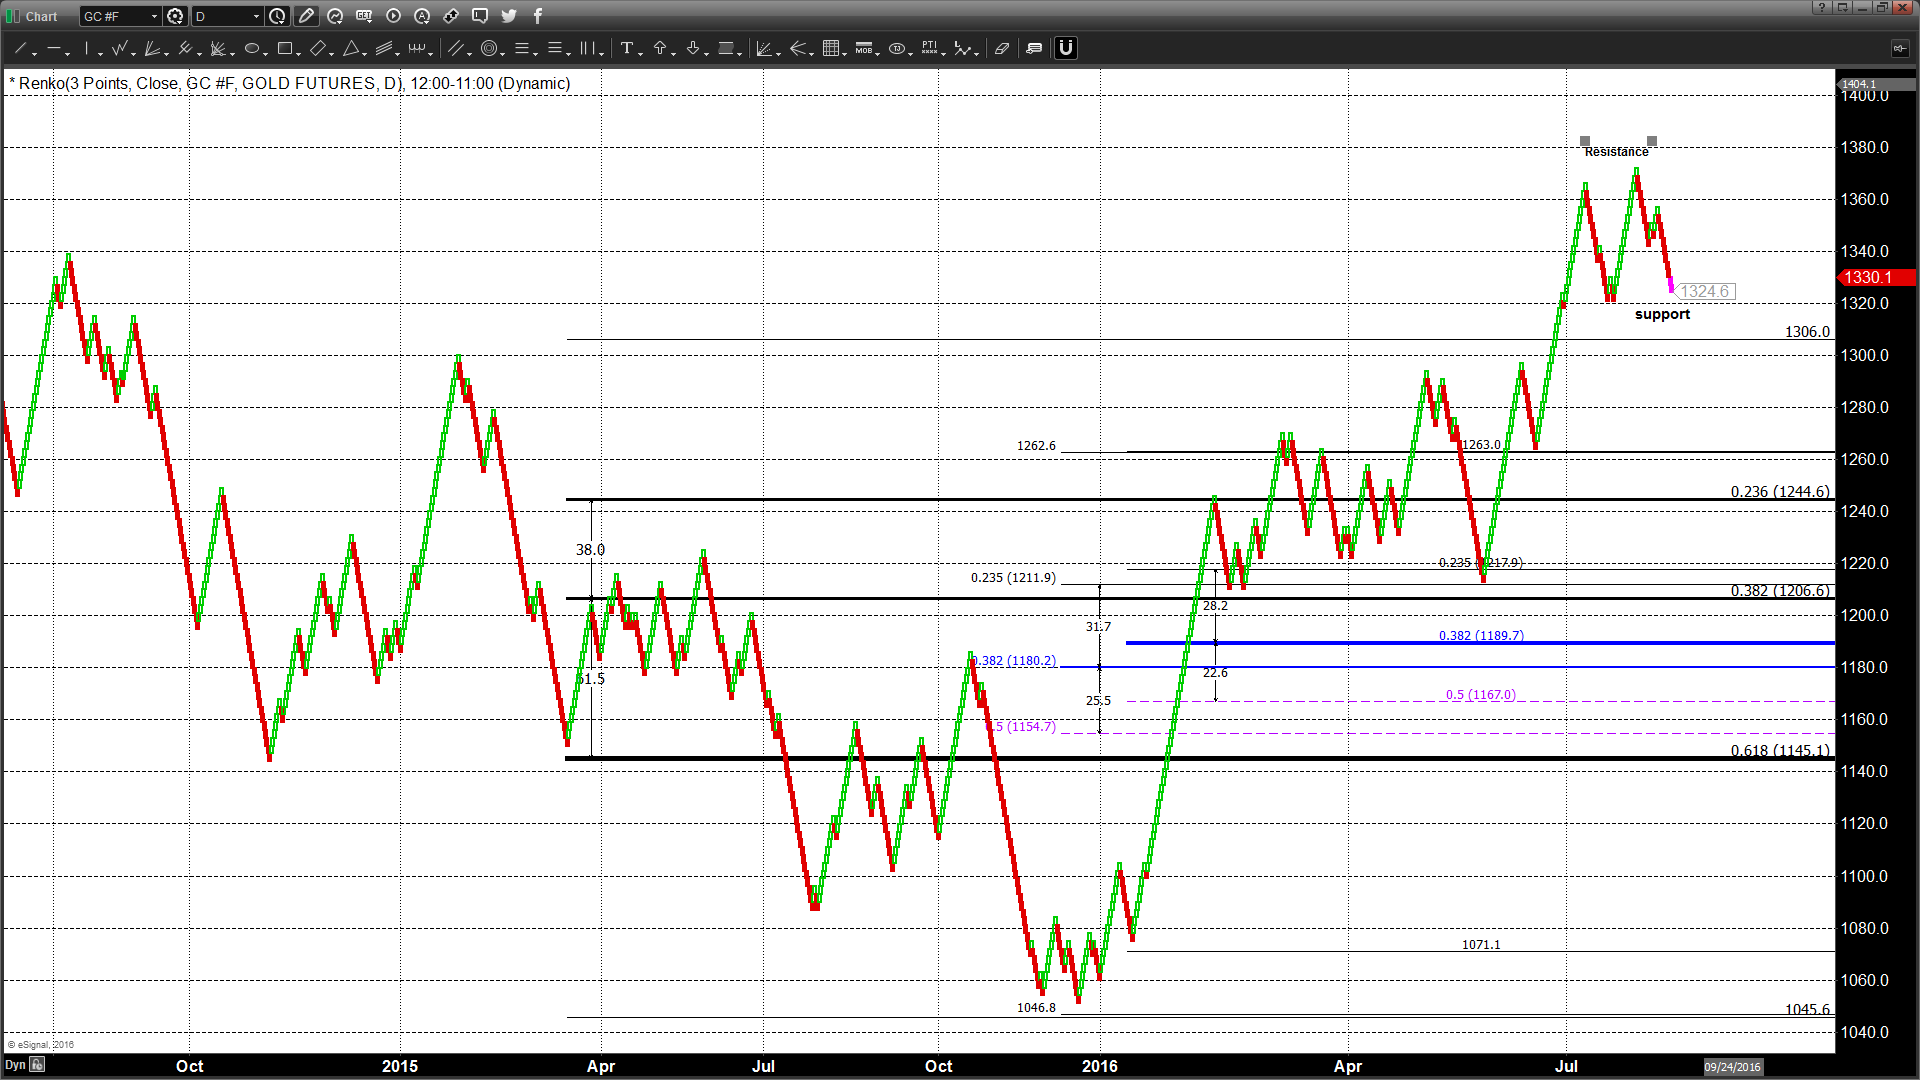
Task: Click the Resistance text label on chart
Action: (x=1616, y=152)
